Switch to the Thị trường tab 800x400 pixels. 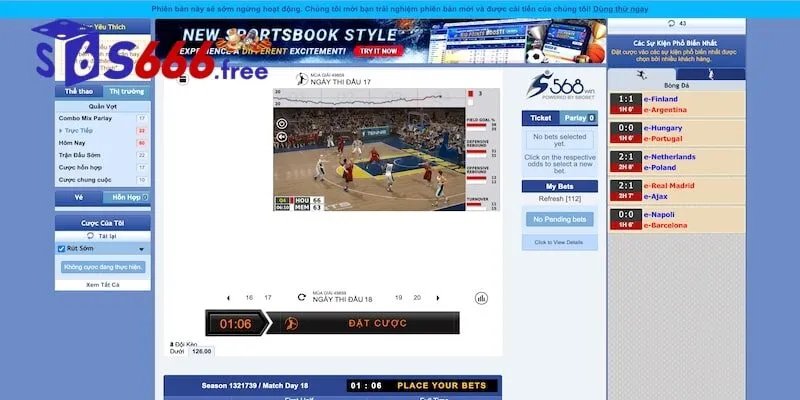tap(126, 92)
